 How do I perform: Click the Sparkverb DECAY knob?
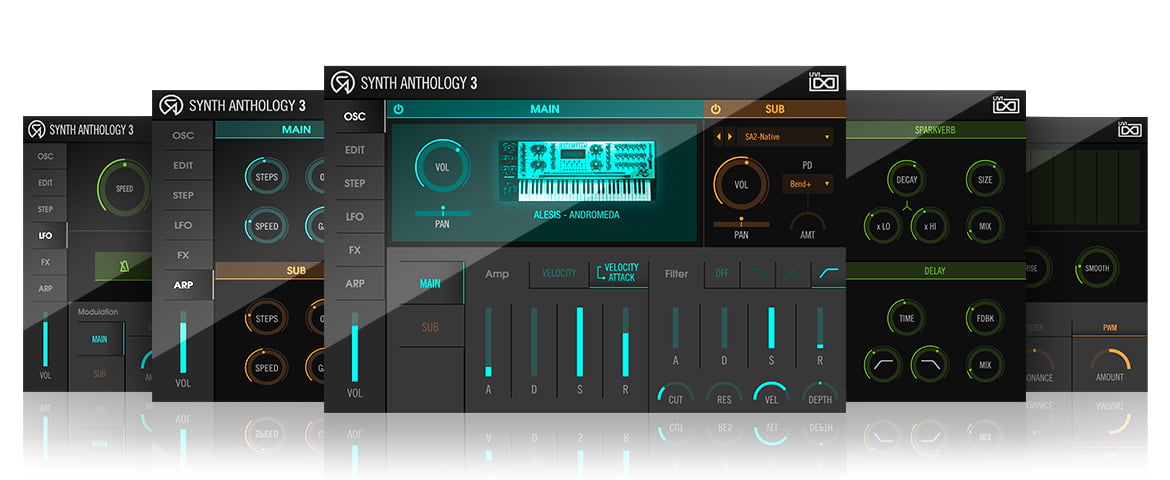pyautogui.click(x=907, y=180)
